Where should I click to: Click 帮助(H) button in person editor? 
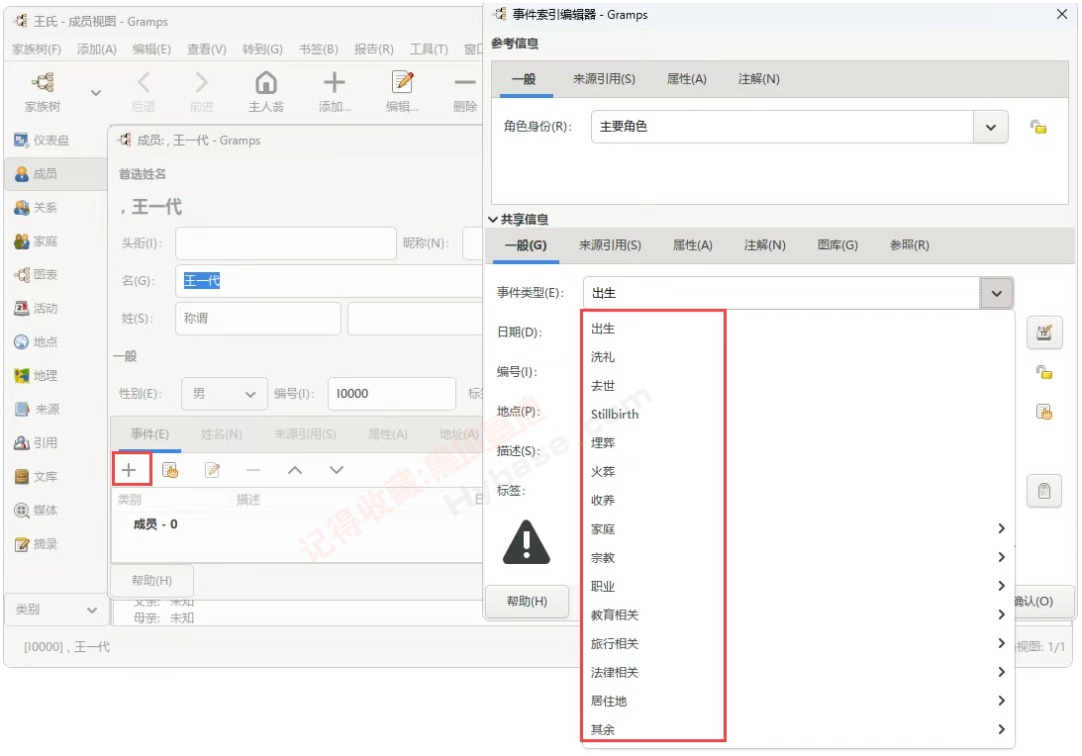[152, 581]
